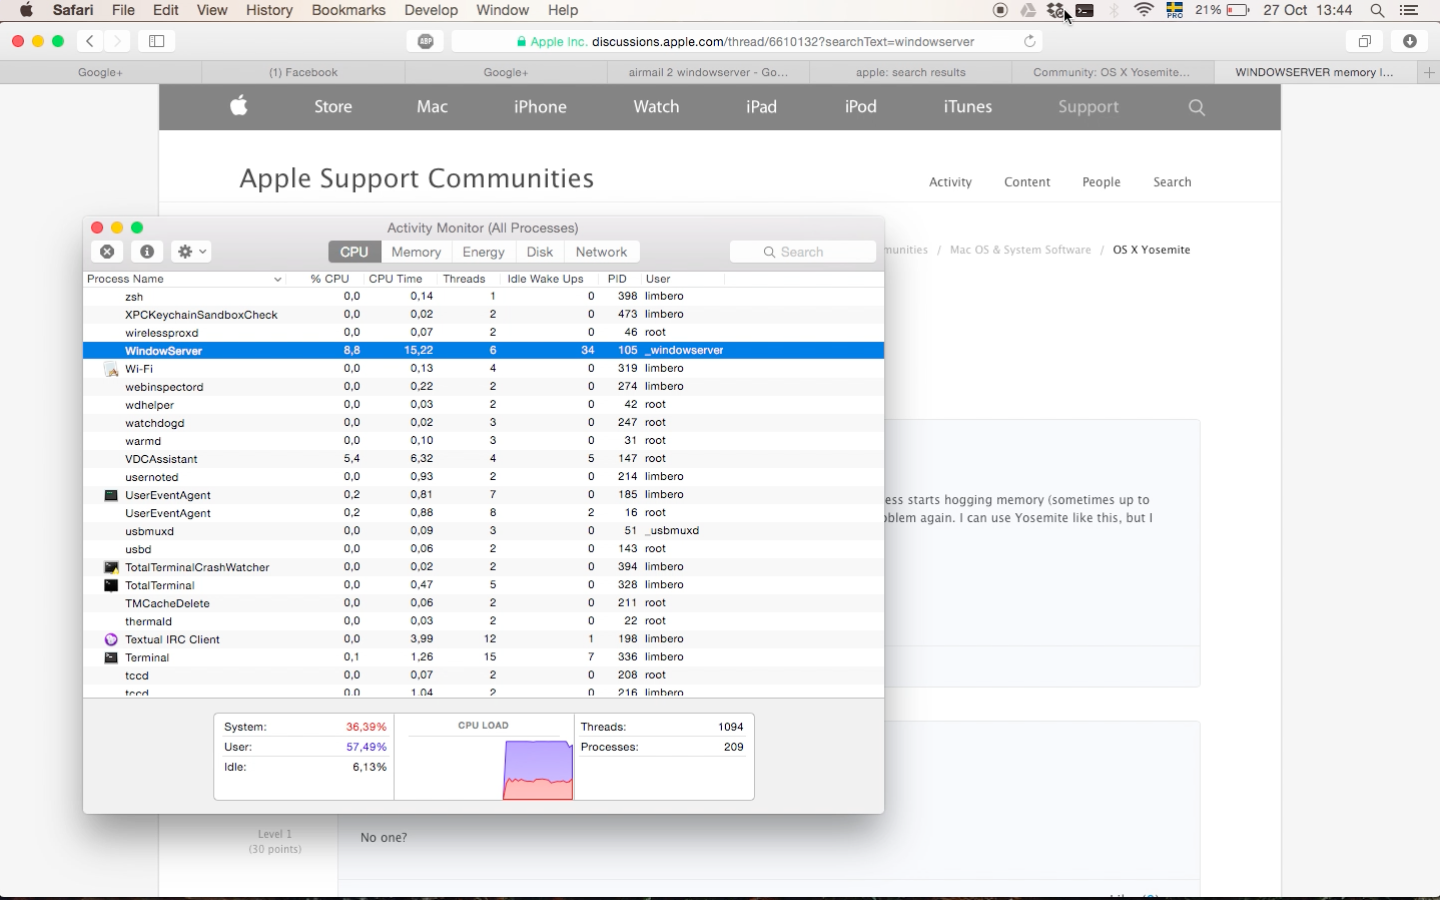Switch to the Disk tab in Activity Monitor
1440x900 pixels.
pyautogui.click(x=540, y=252)
